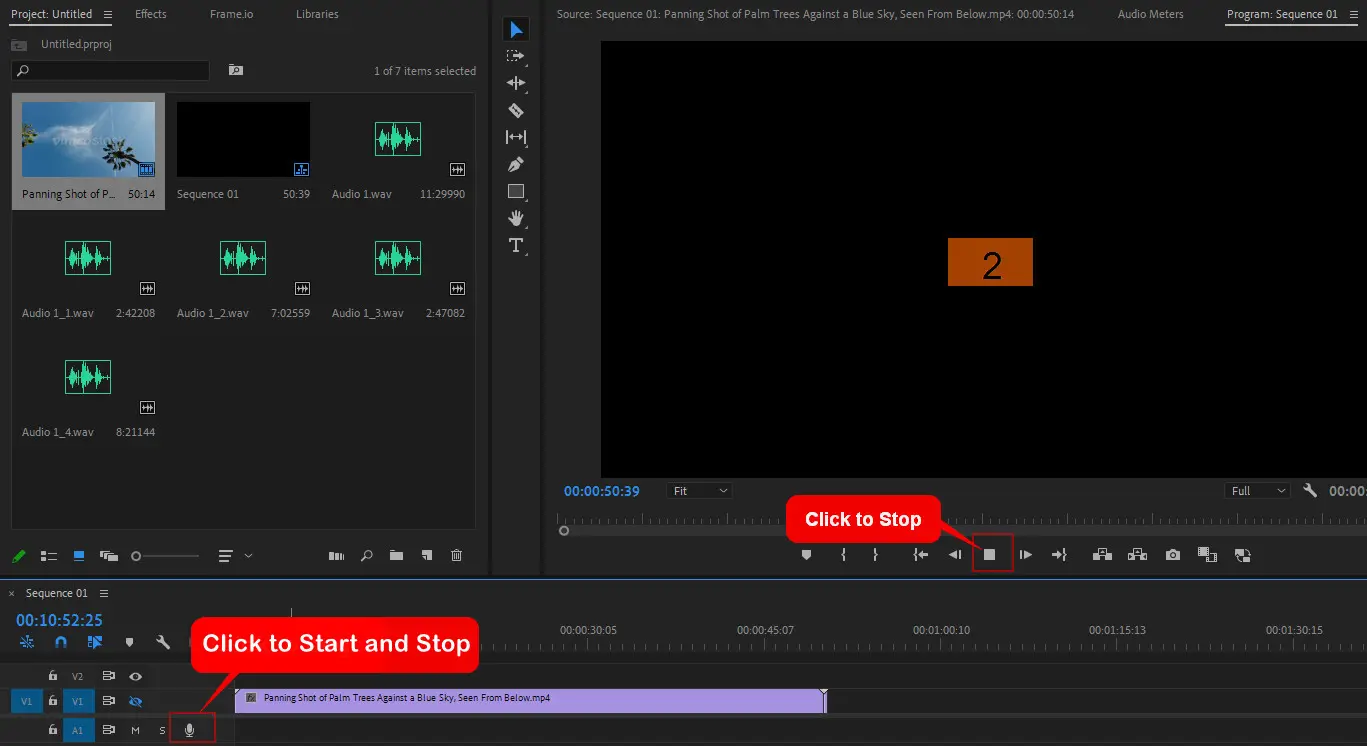The image size is (1367, 746).
Task: Switch to the Frame.io tab
Action: (x=231, y=14)
